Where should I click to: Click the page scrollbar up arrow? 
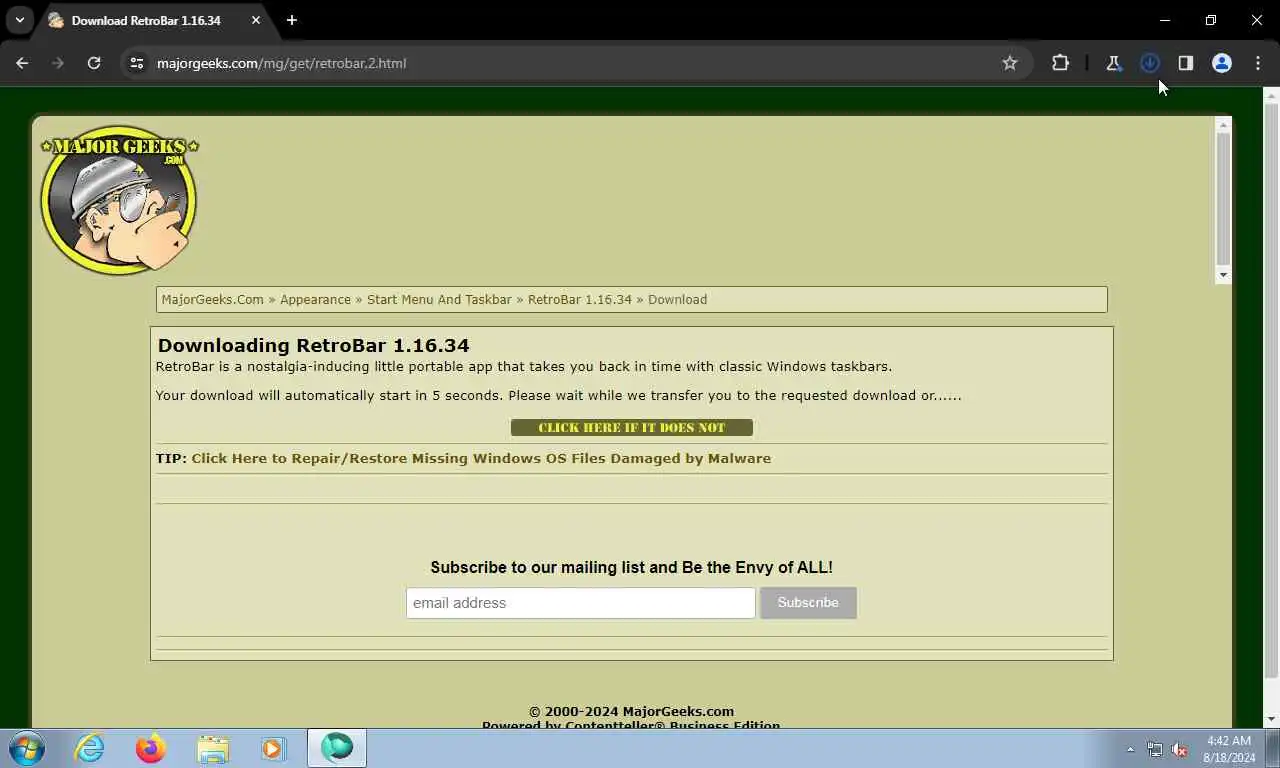click(x=1271, y=96)
